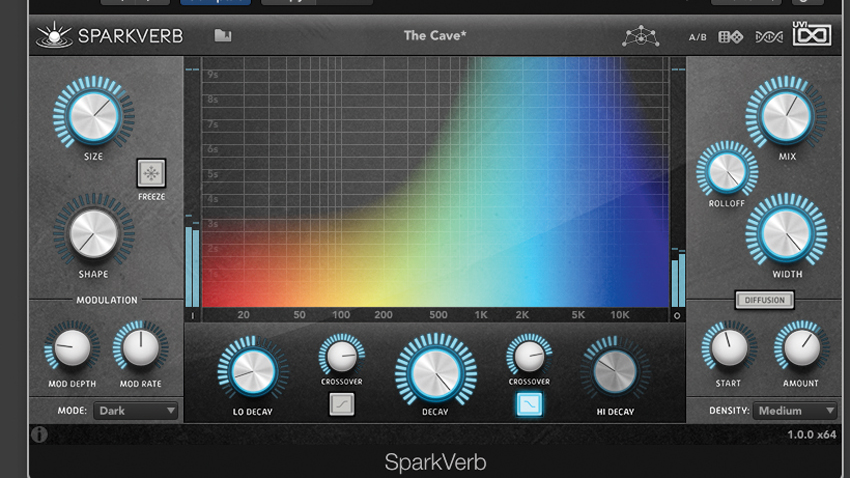Click the output level meter
The image size is (850, 478).
click(678, 187)
